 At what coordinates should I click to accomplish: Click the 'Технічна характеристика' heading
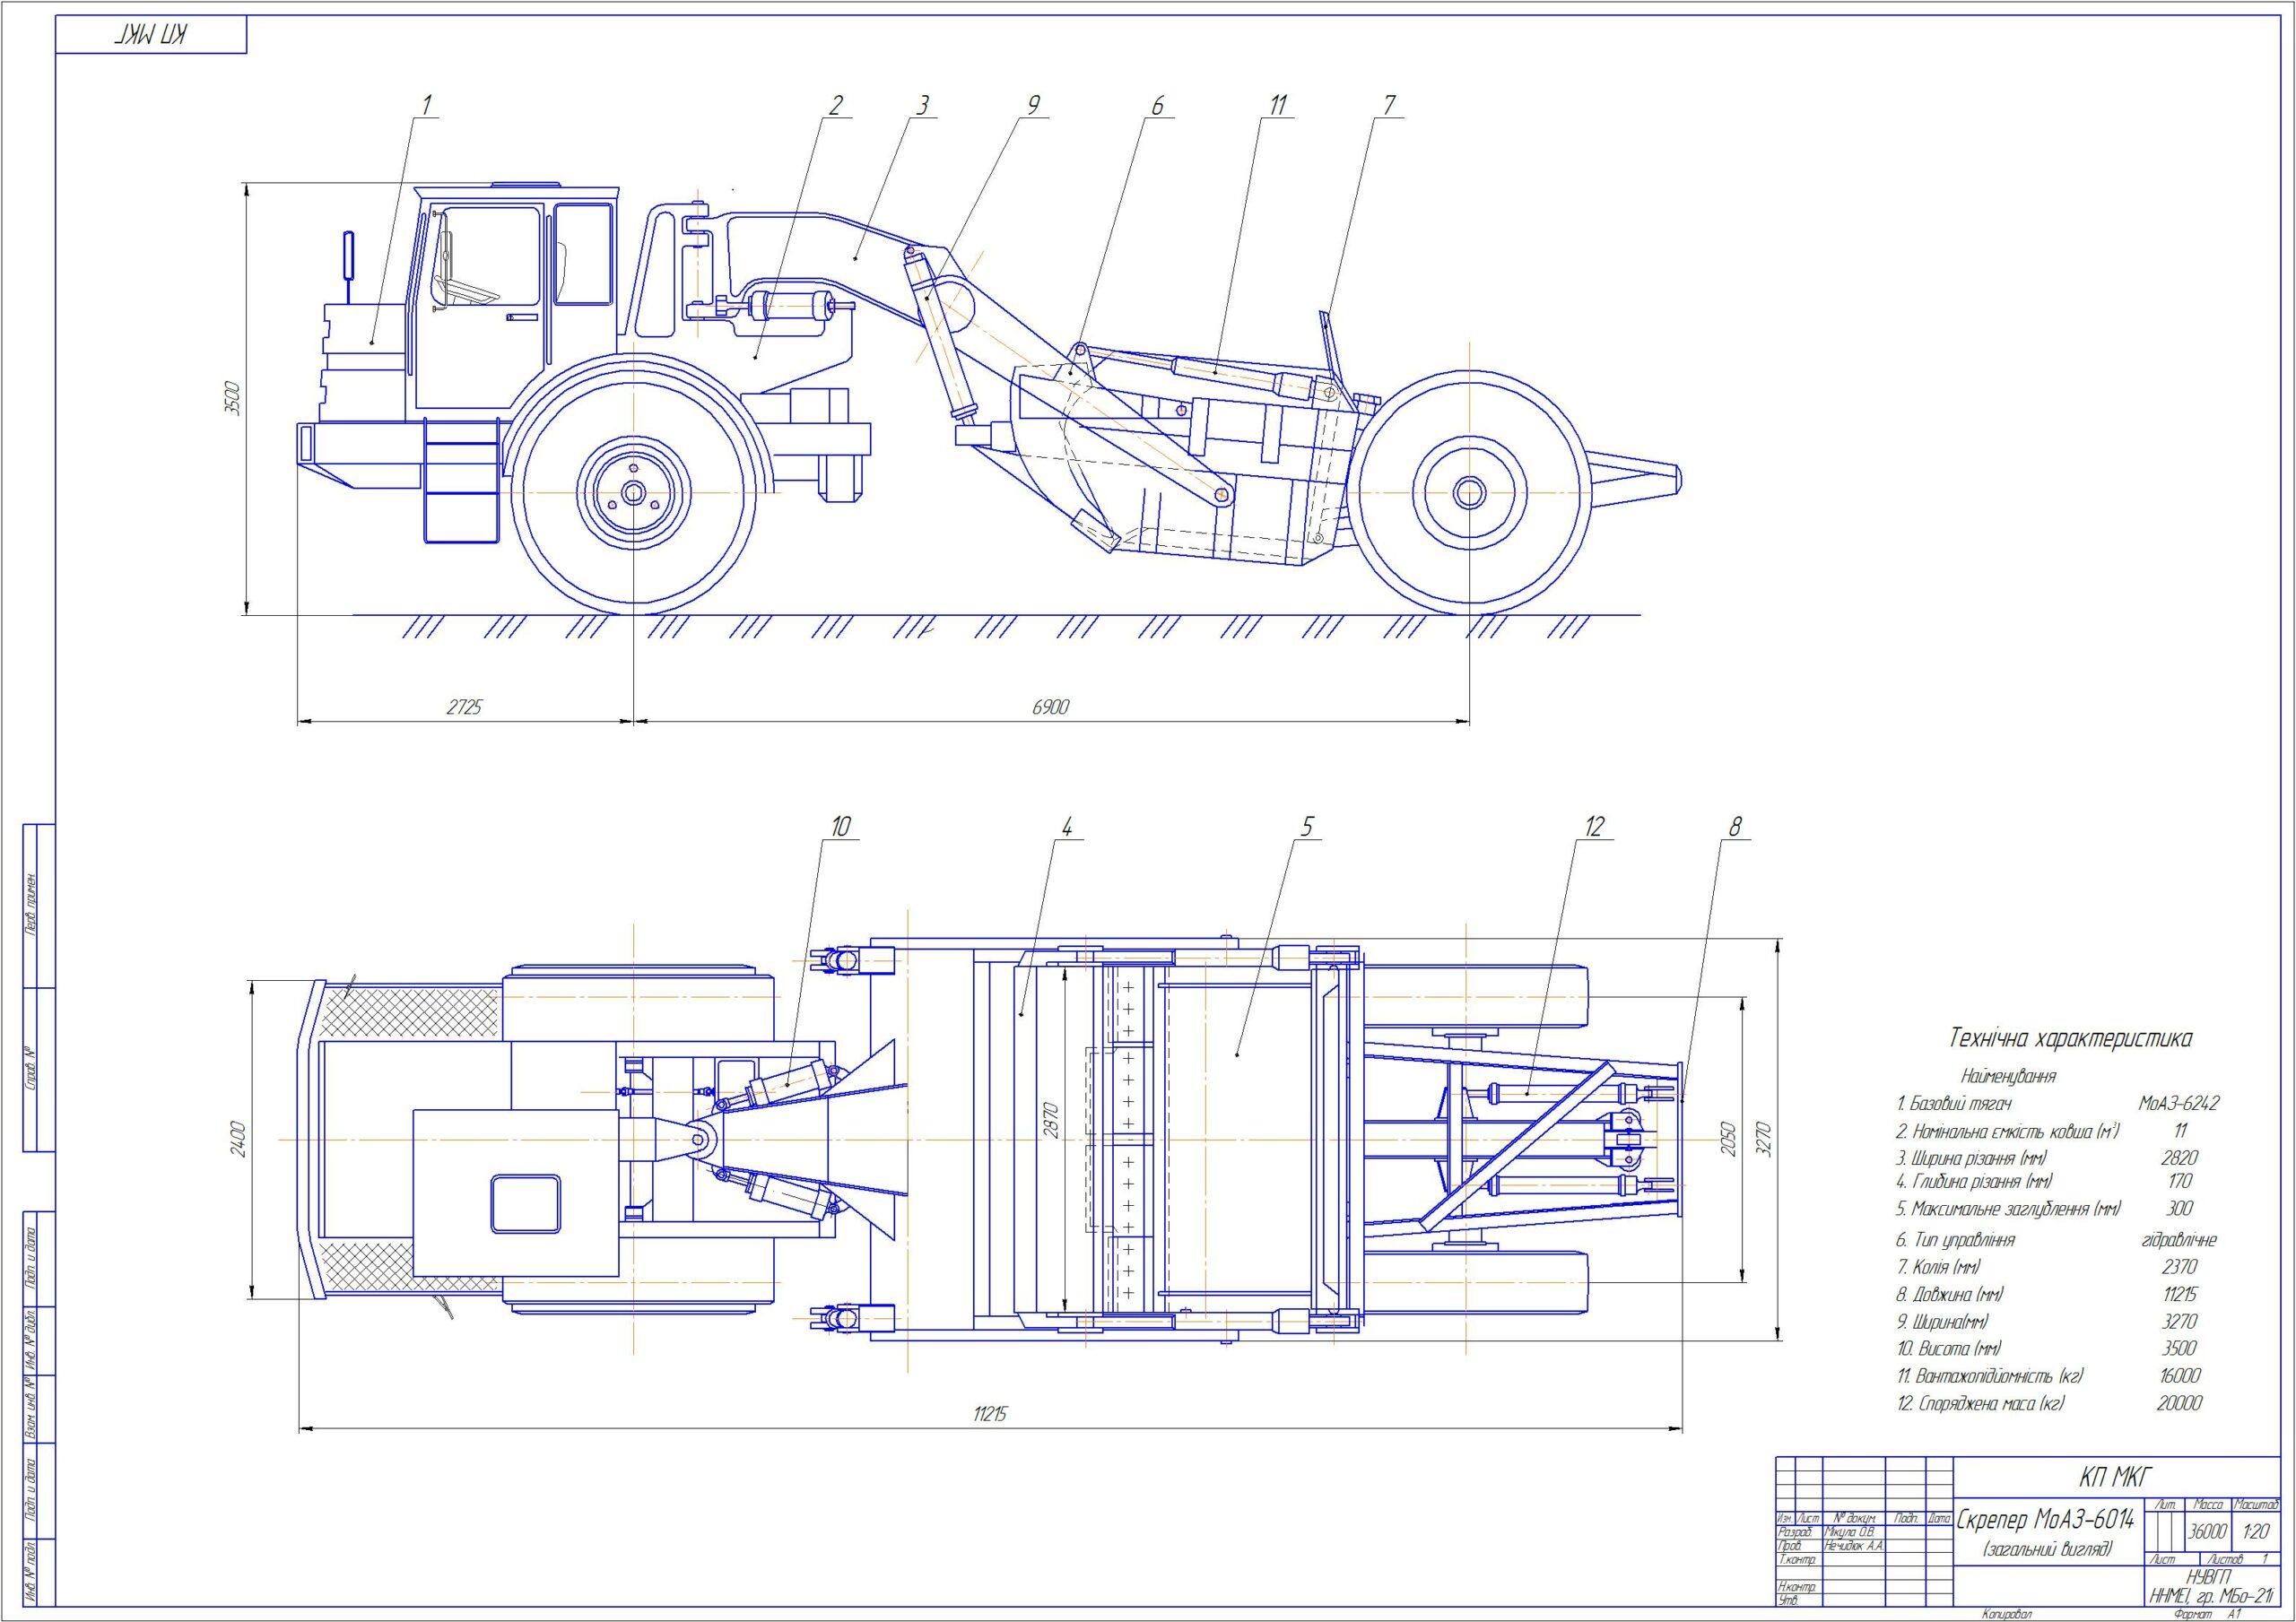pyautogui.click(x=2070, y=1038)
